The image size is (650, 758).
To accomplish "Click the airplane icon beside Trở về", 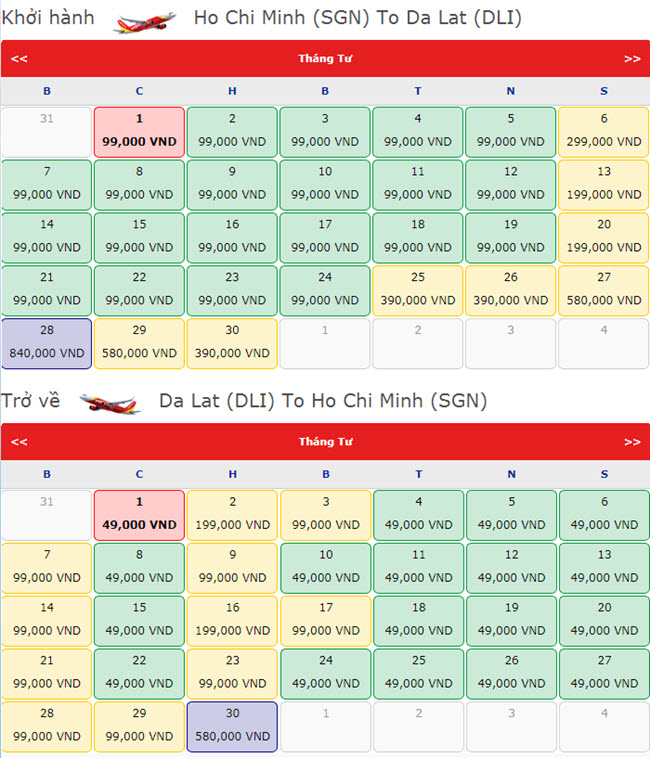I will pos(110,403).
